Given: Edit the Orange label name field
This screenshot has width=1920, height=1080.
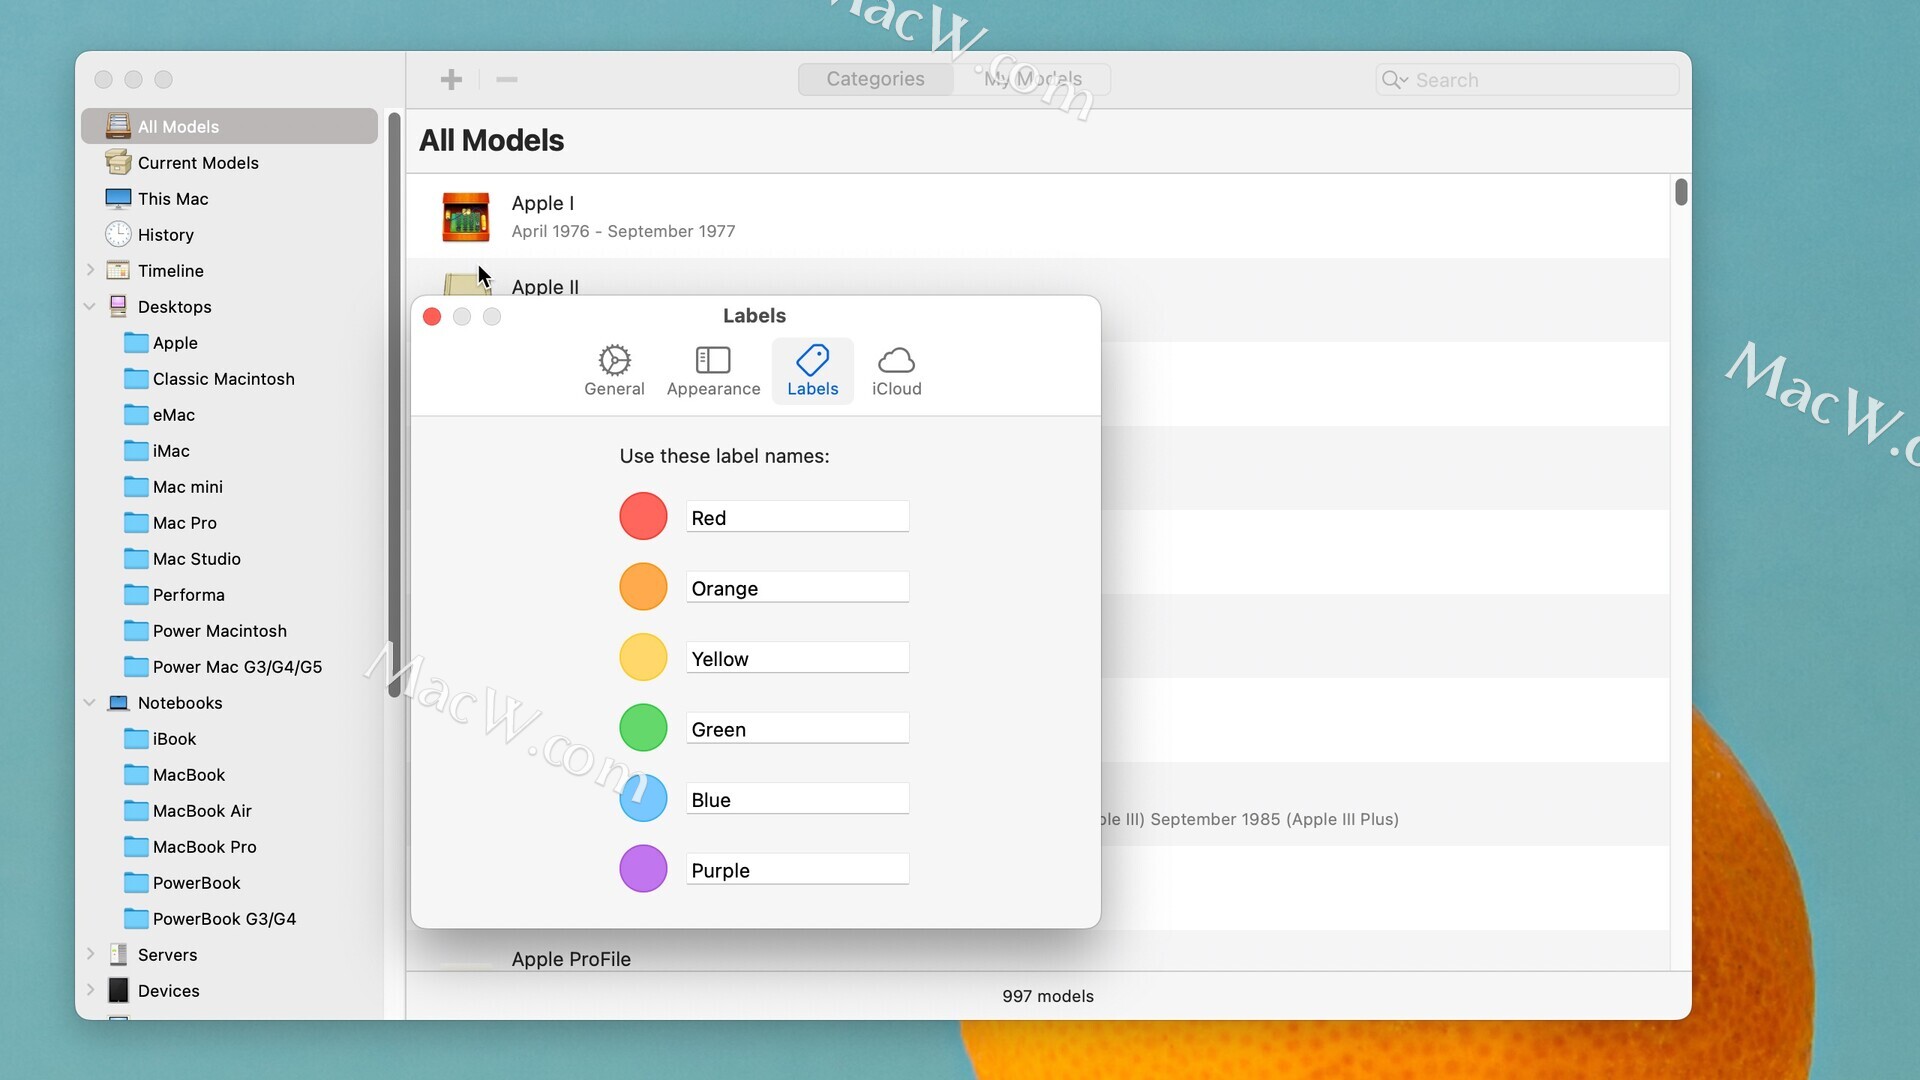Looking at the screenshot, I should pos(797,588).
